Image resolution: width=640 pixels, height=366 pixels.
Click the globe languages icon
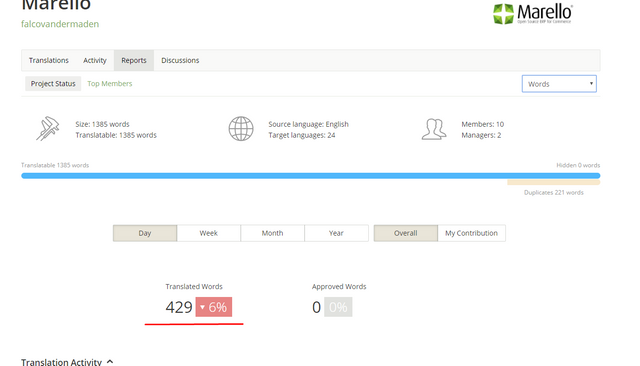(241, 129)
